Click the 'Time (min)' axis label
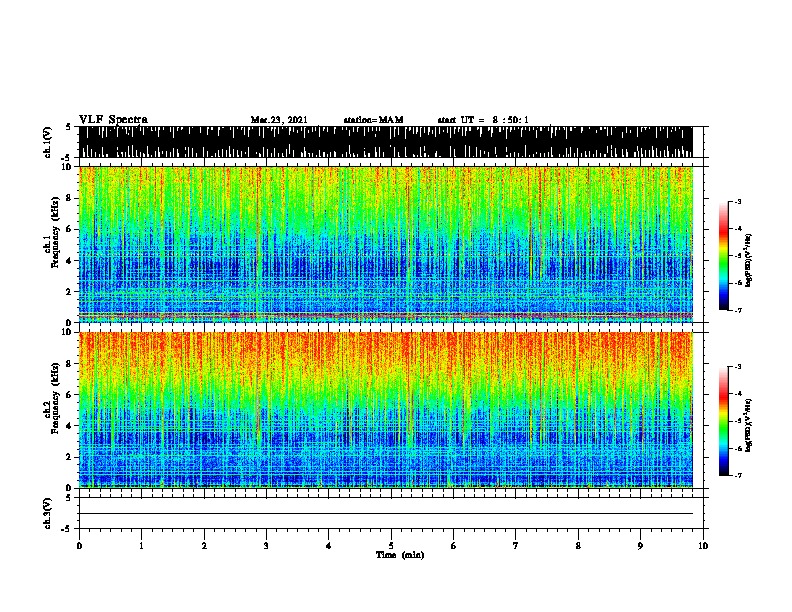This screenshot has height=612, width=792. pyautogui.click(x=400, y=555)
